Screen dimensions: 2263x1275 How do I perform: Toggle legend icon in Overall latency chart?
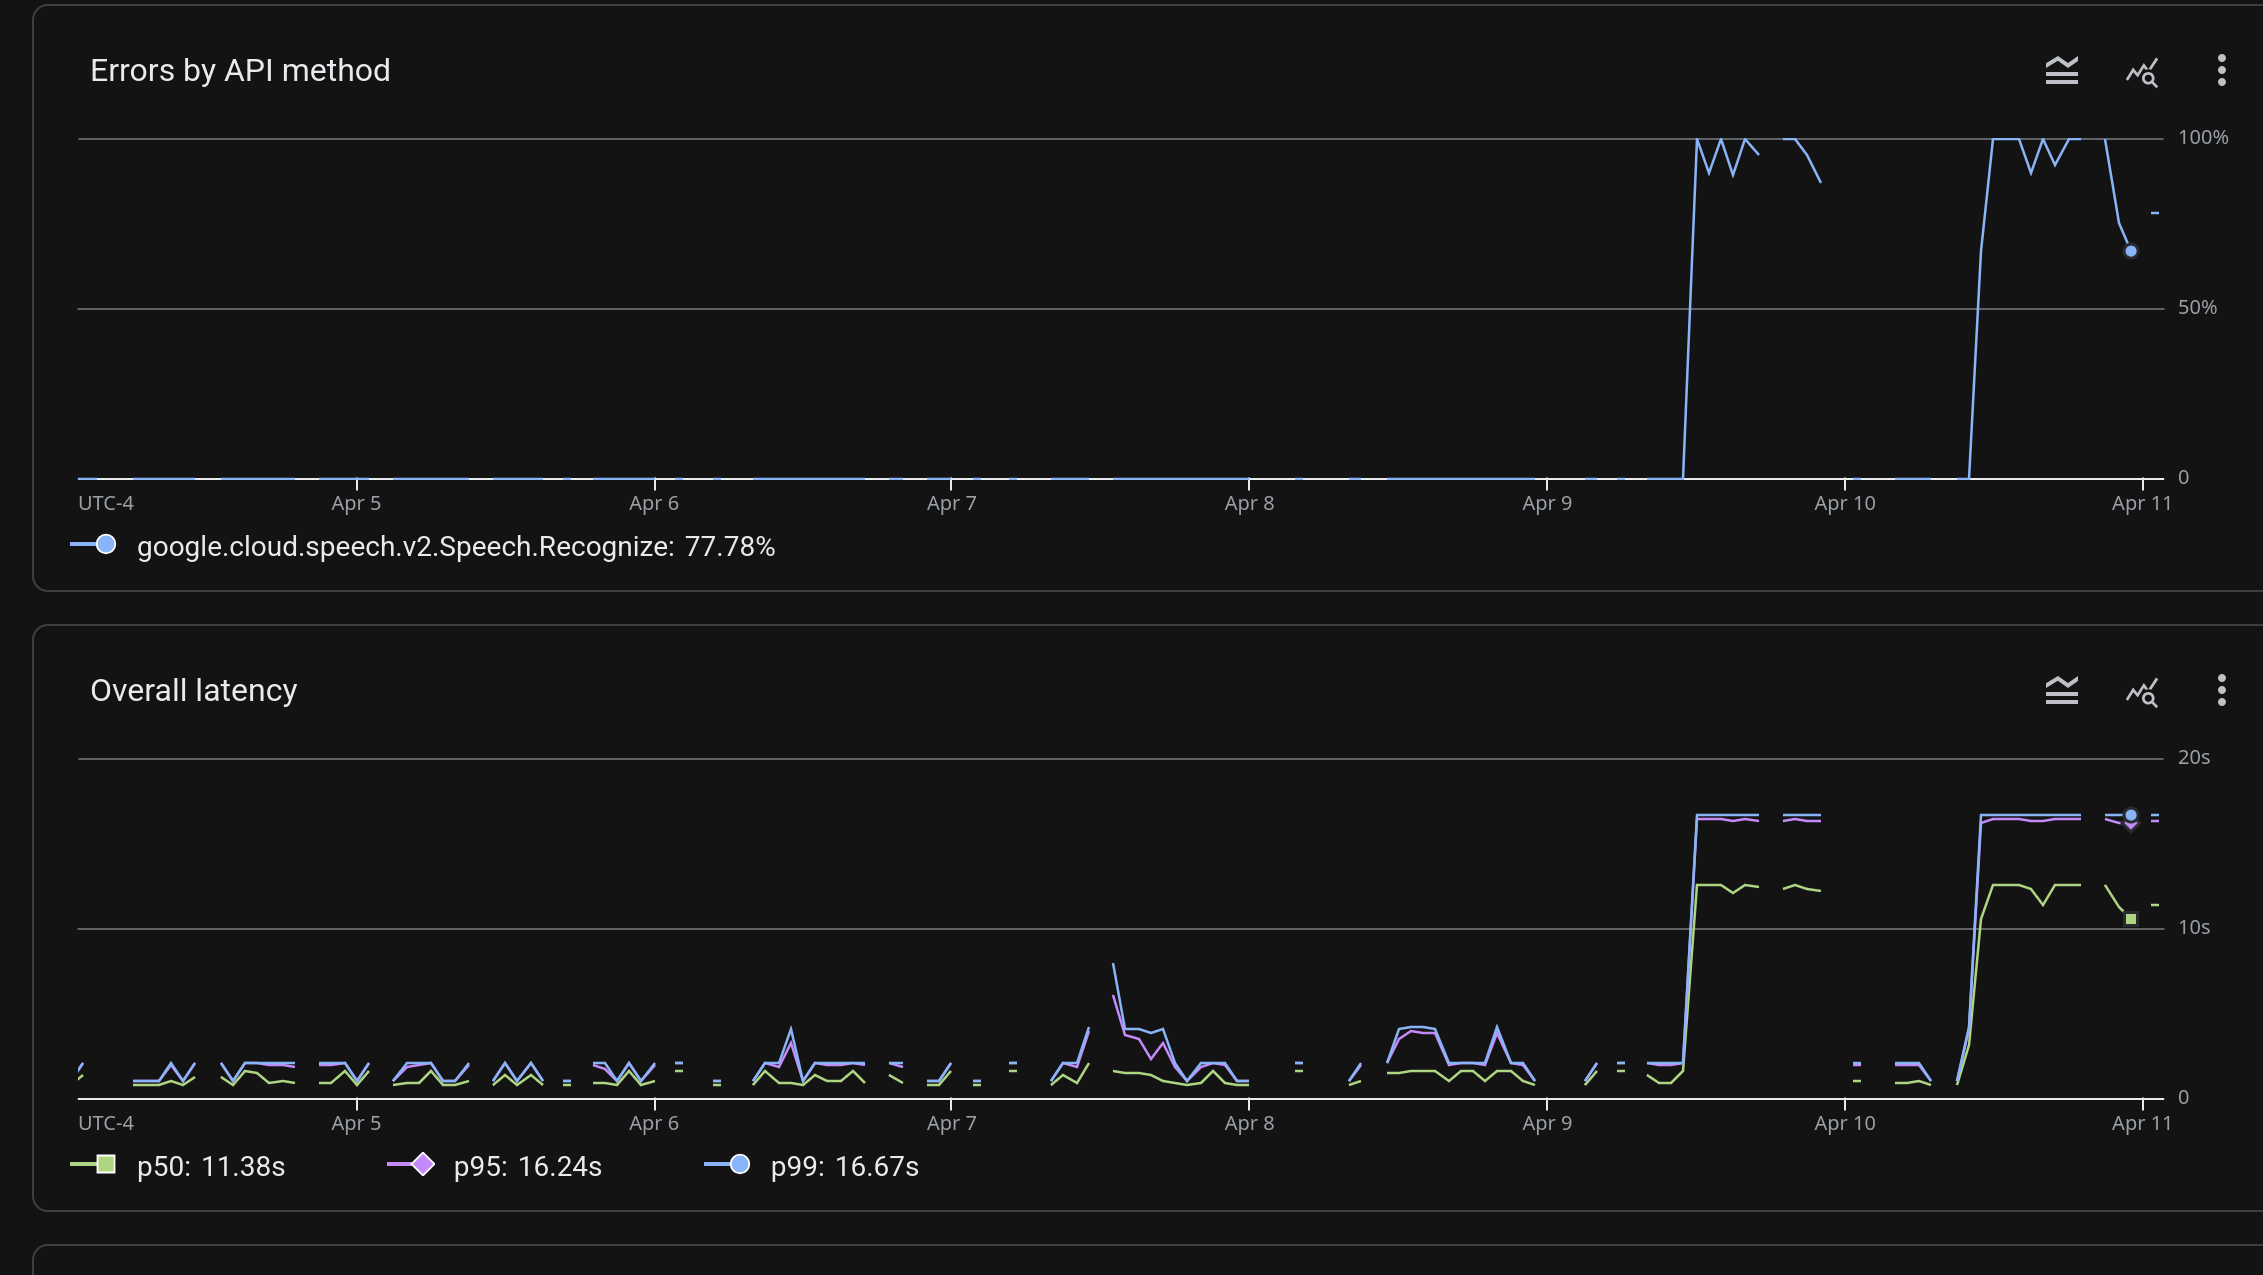2061,691
